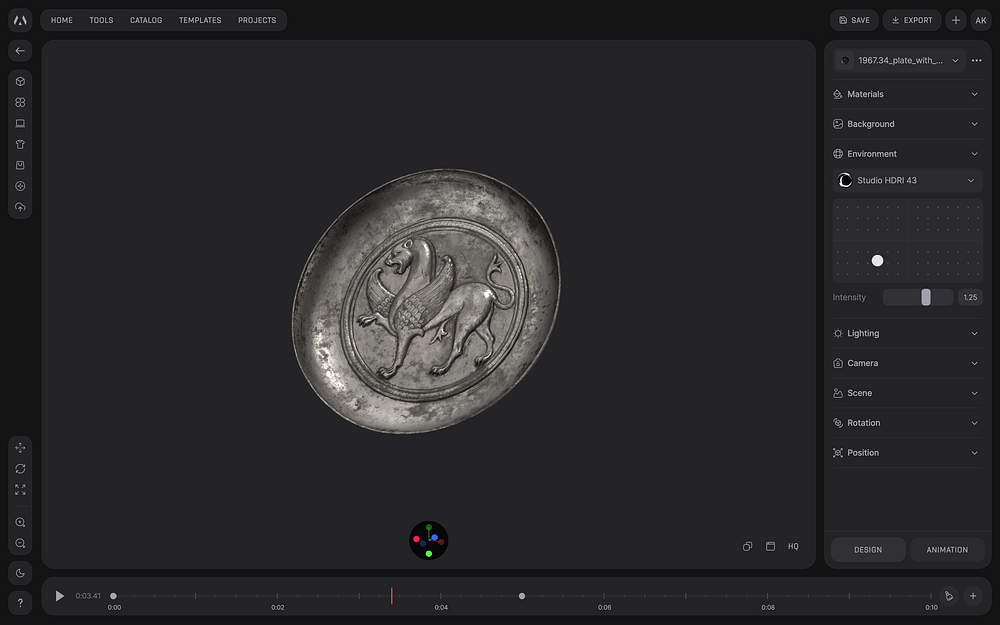Switch to the DESIGN tab
Screen dimensions: 1000x625
pyautogui.click(x=868, y=550)
